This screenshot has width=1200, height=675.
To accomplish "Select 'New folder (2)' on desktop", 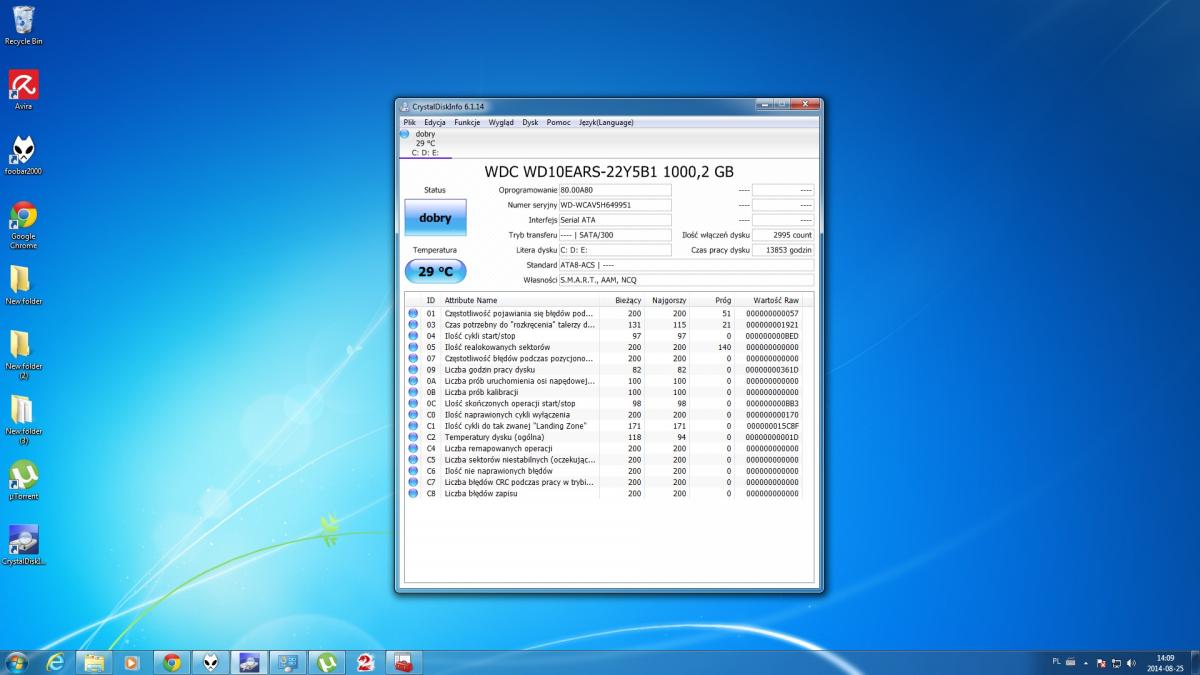I will point(23,354).
